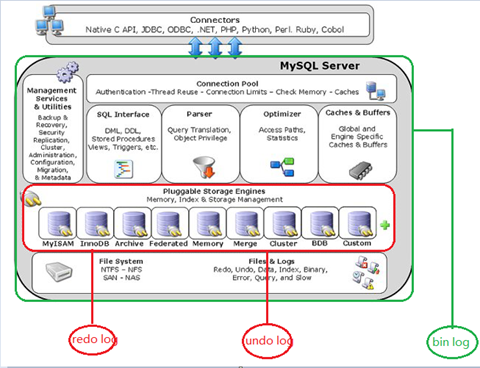Click the InnoDB label text

pos(95,244)
